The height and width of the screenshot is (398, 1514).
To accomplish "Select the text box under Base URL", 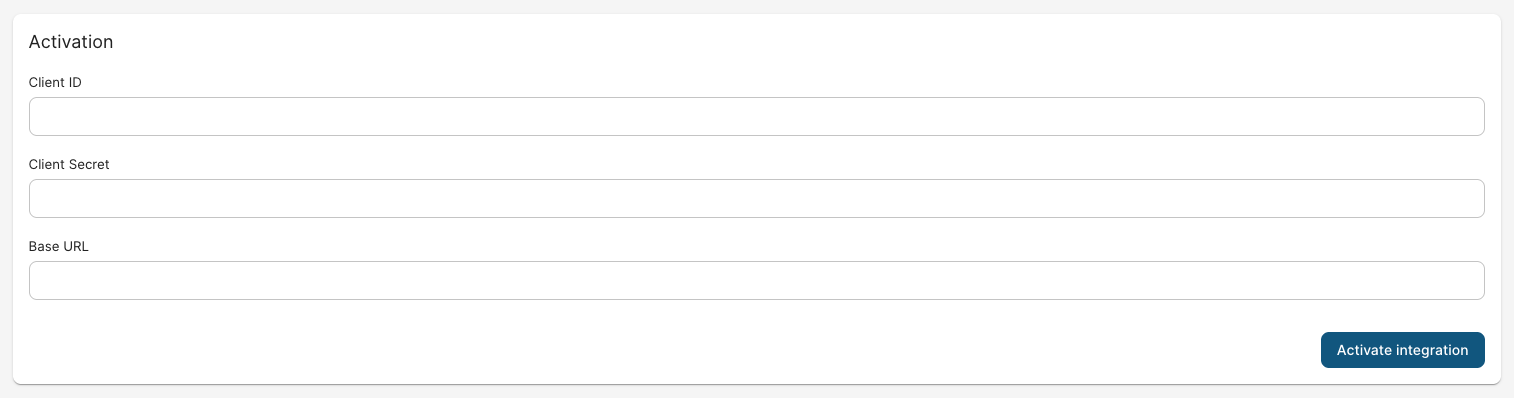I will pos(757,280).
